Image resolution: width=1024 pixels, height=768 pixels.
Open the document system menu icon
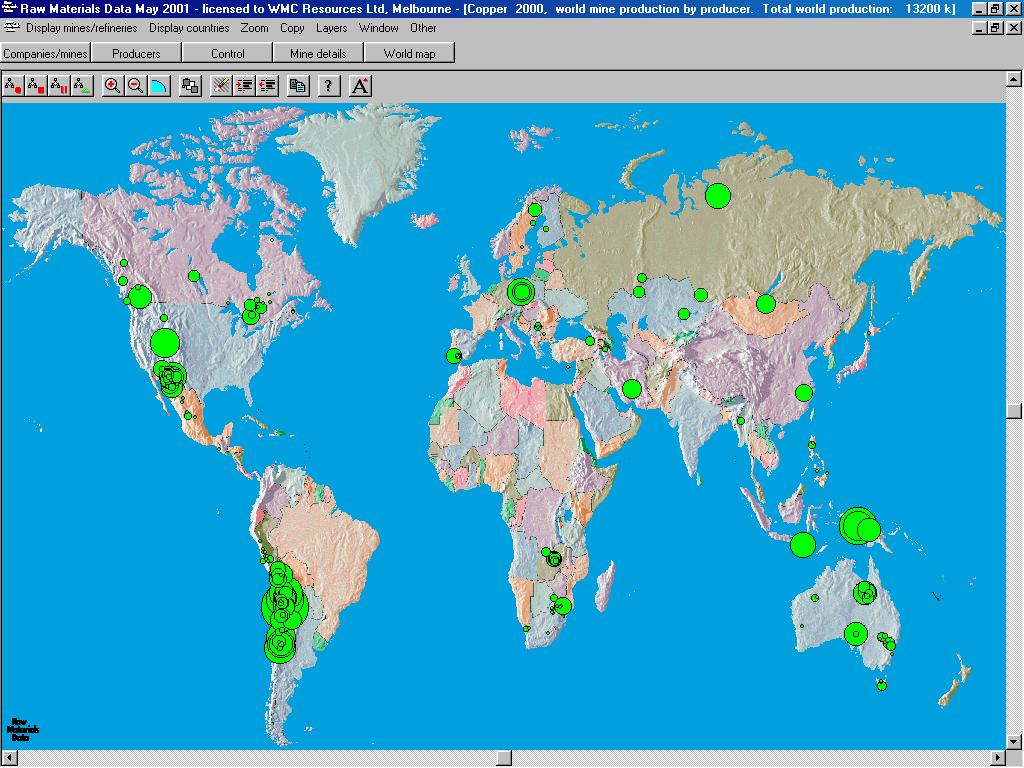coord(11,27)
